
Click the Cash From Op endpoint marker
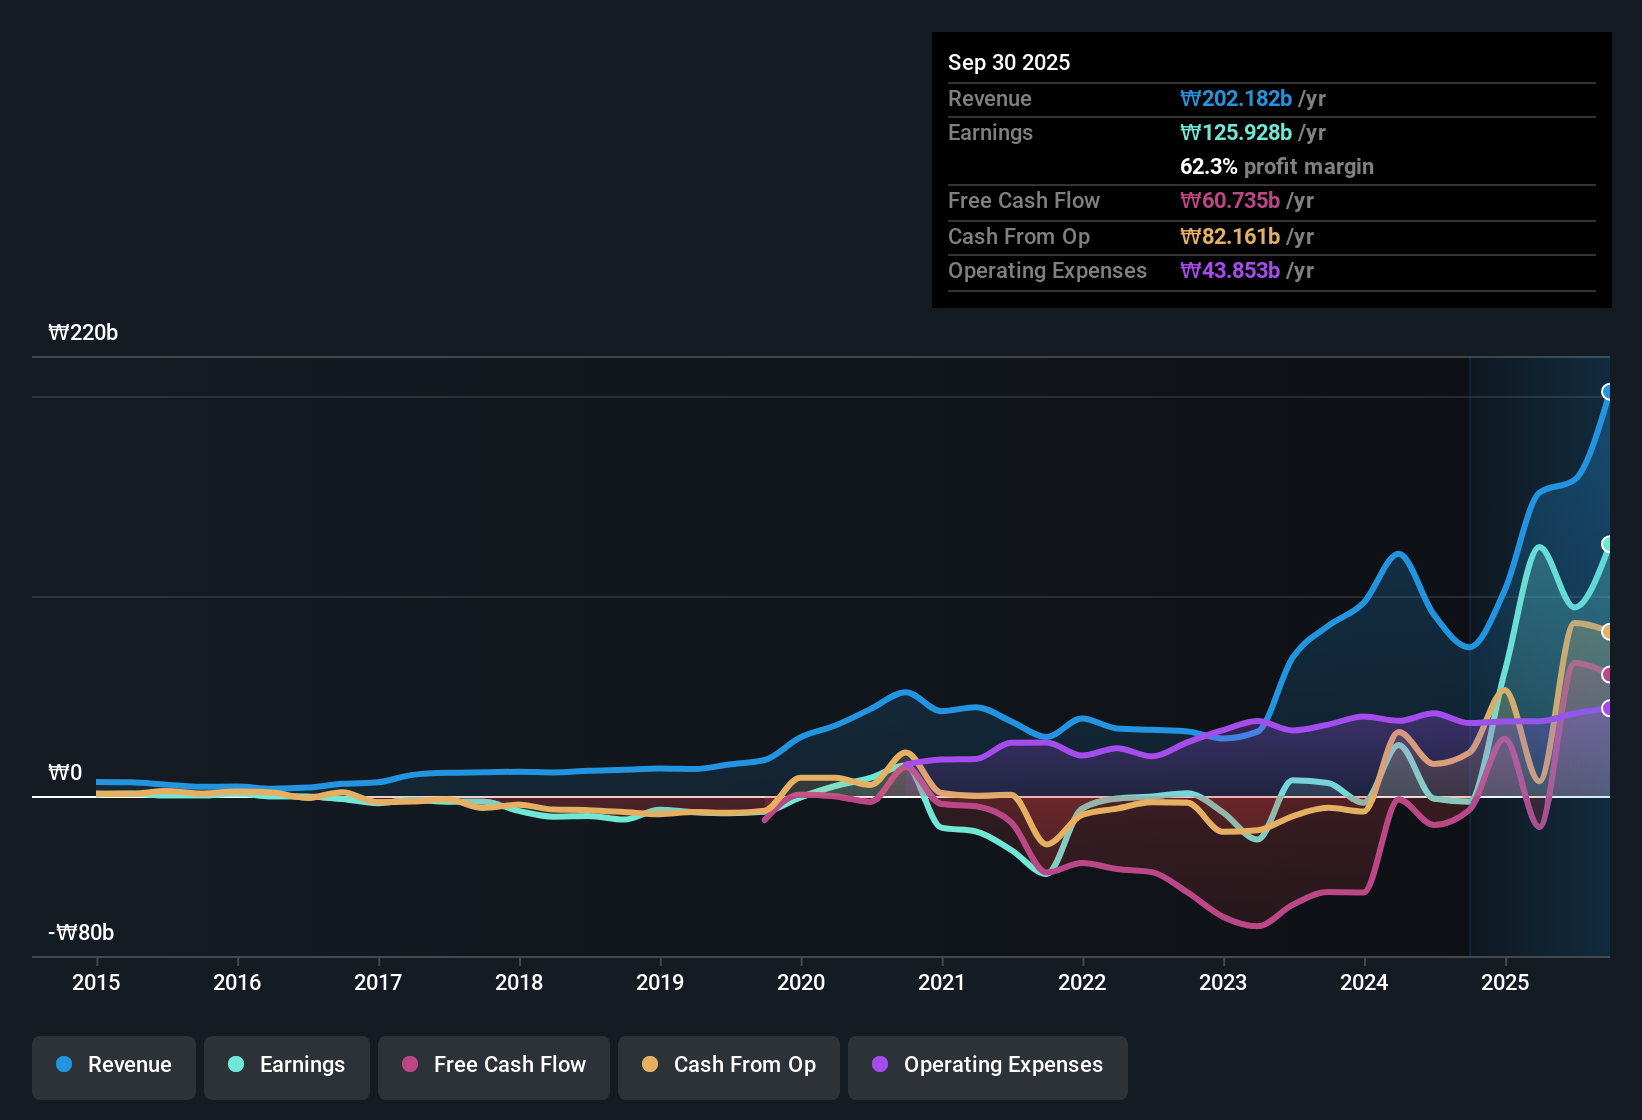pos(1608,630)
